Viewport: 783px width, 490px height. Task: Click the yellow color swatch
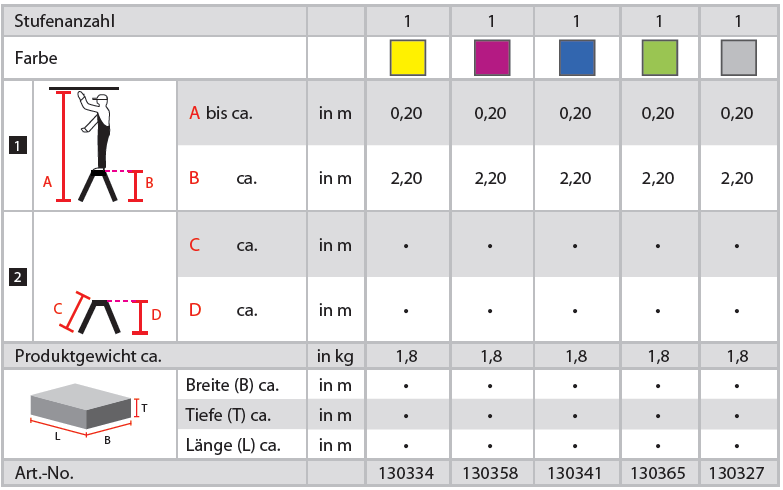pyautogui.click(x=408, y=58)
